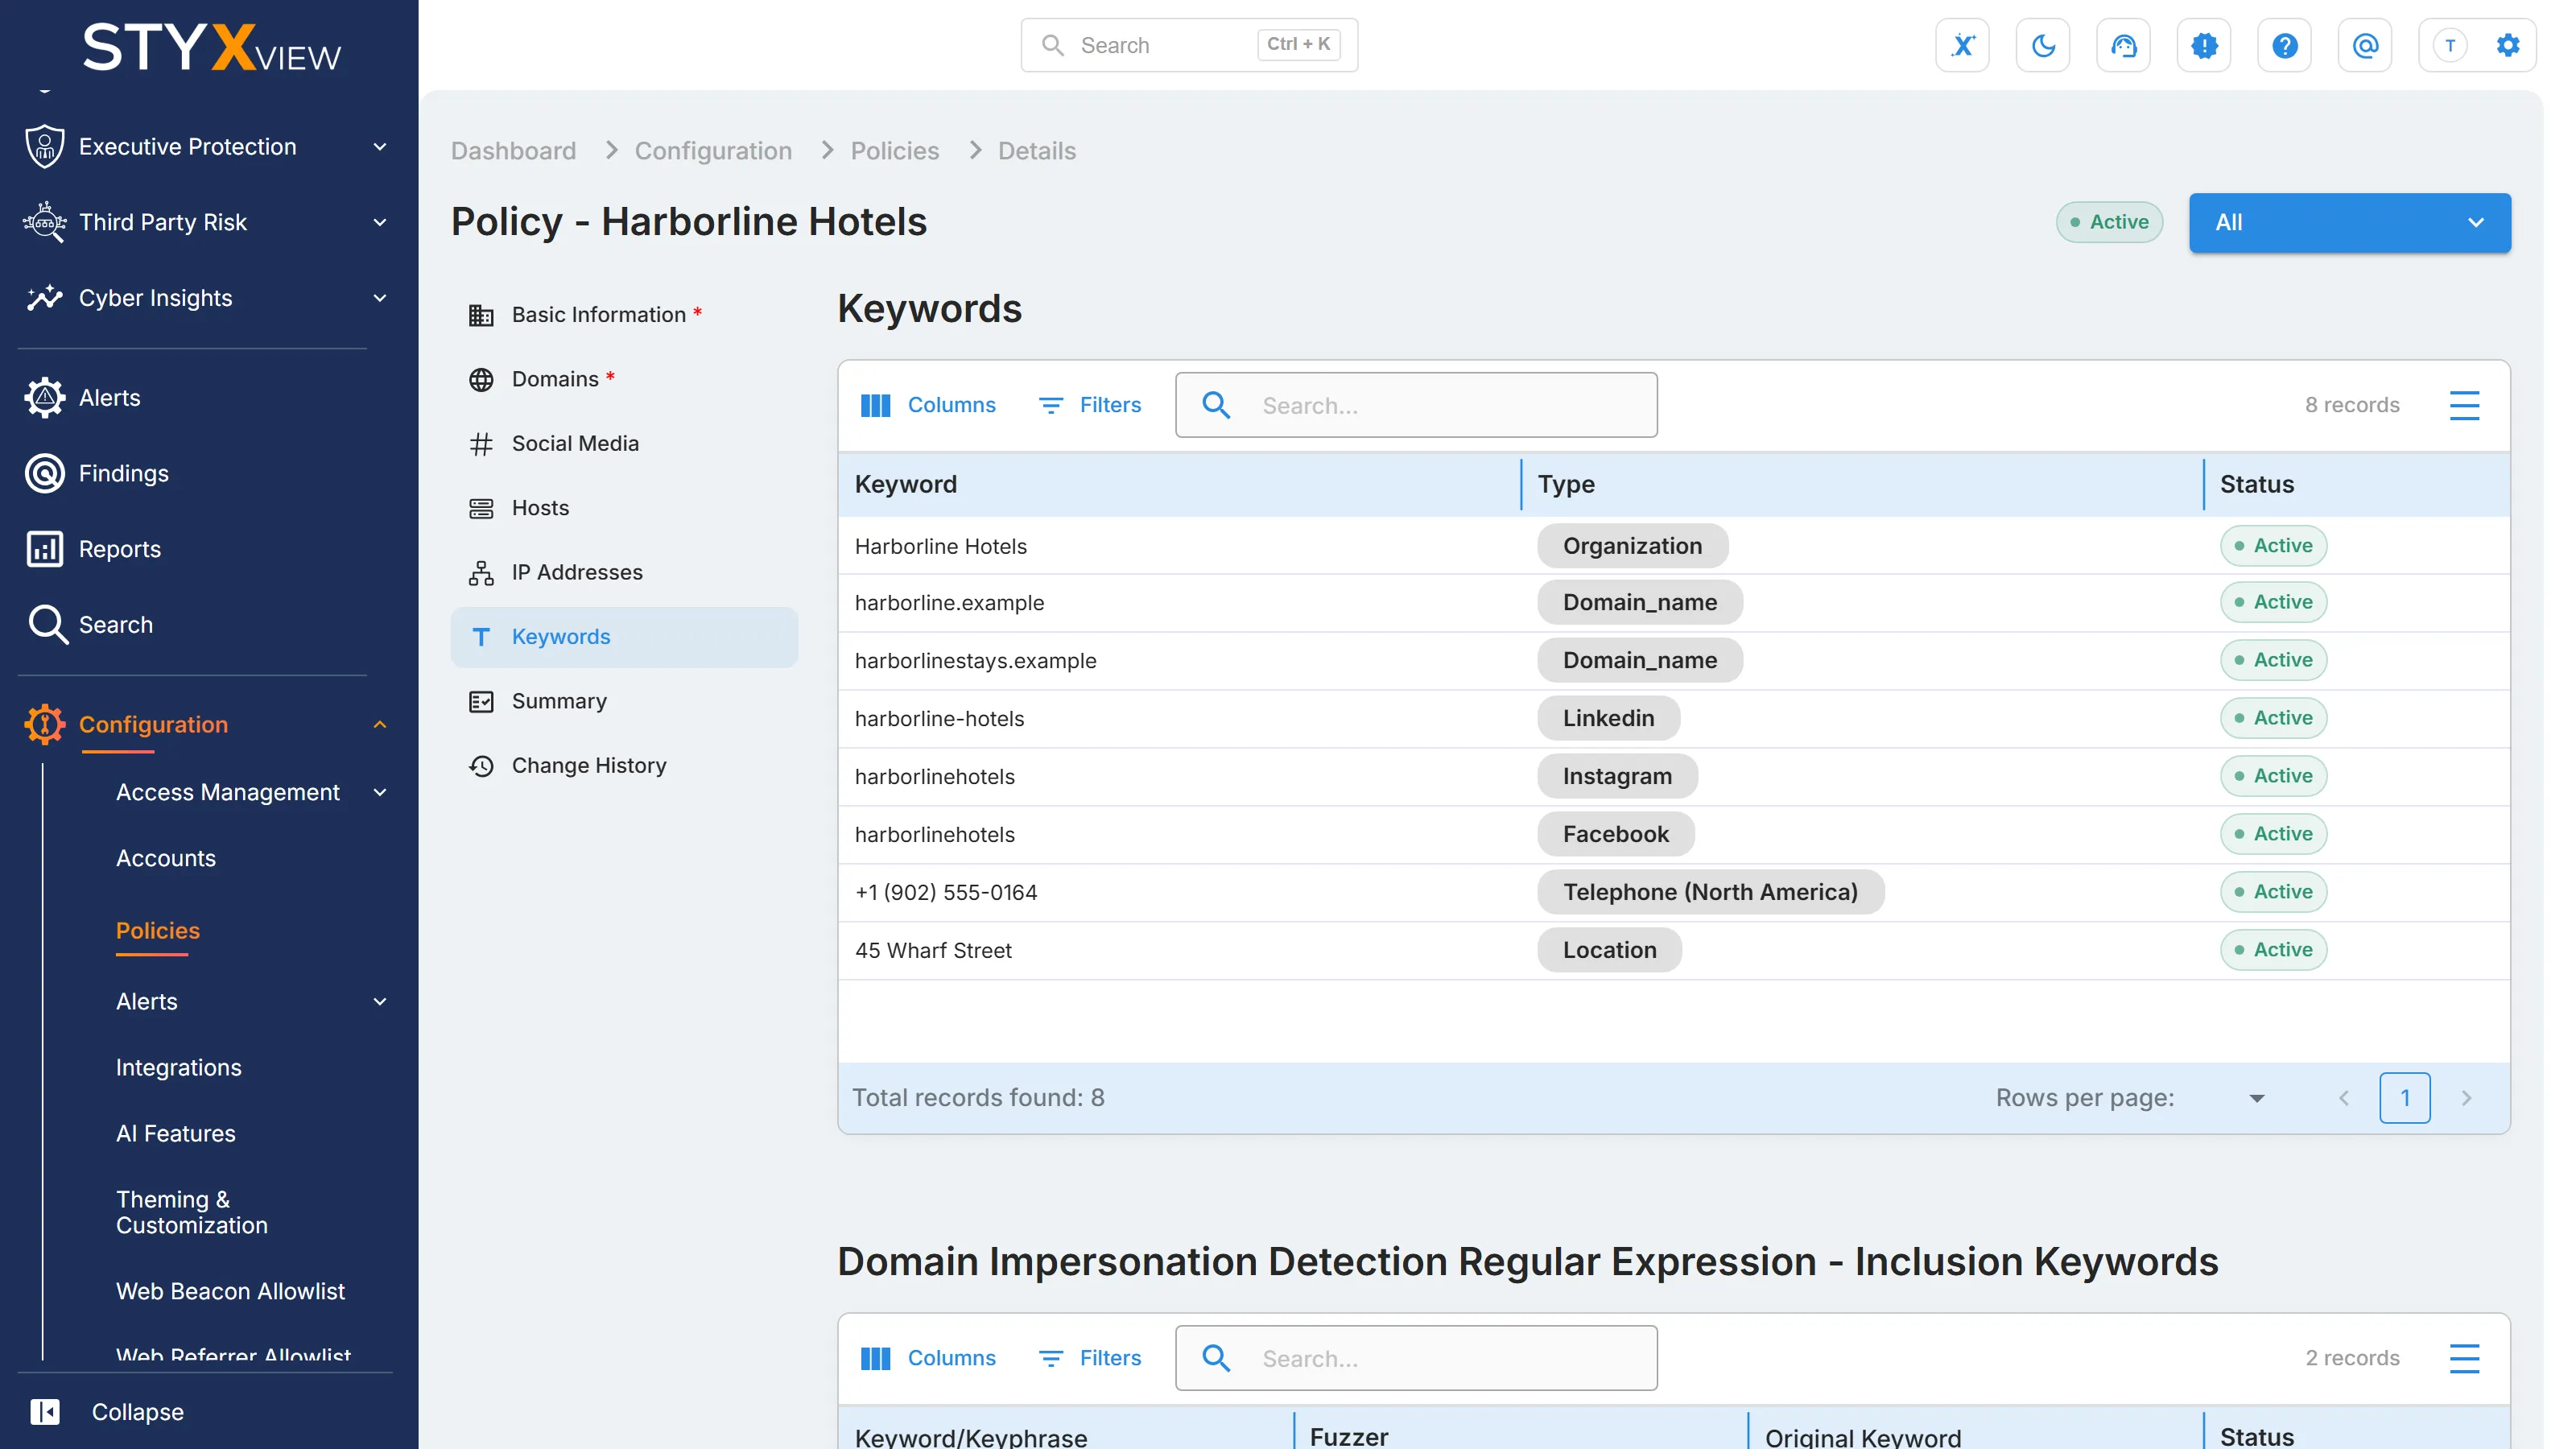Click Filters in the Keywords table
Viewport: 2576px width, 1449px height.
[1090, 405]
